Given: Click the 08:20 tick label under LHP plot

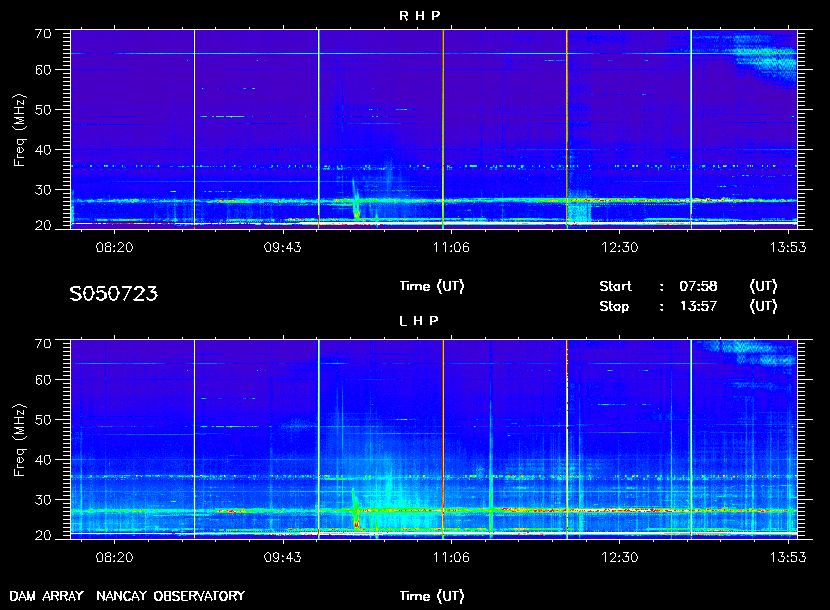Looking at the screenshot, I should click(x=114, y=557).
